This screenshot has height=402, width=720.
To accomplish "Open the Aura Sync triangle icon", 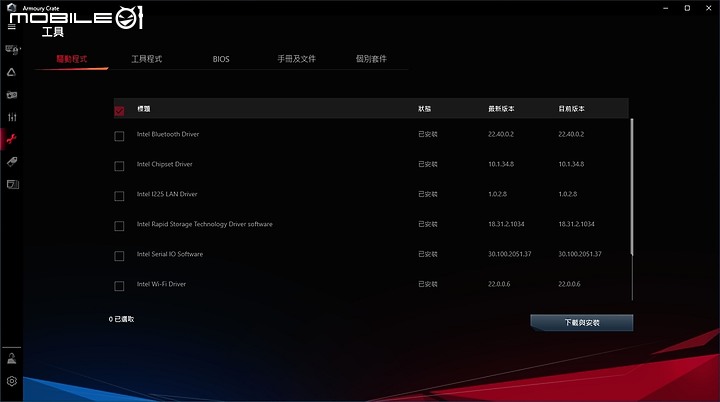I will (11, 72).
